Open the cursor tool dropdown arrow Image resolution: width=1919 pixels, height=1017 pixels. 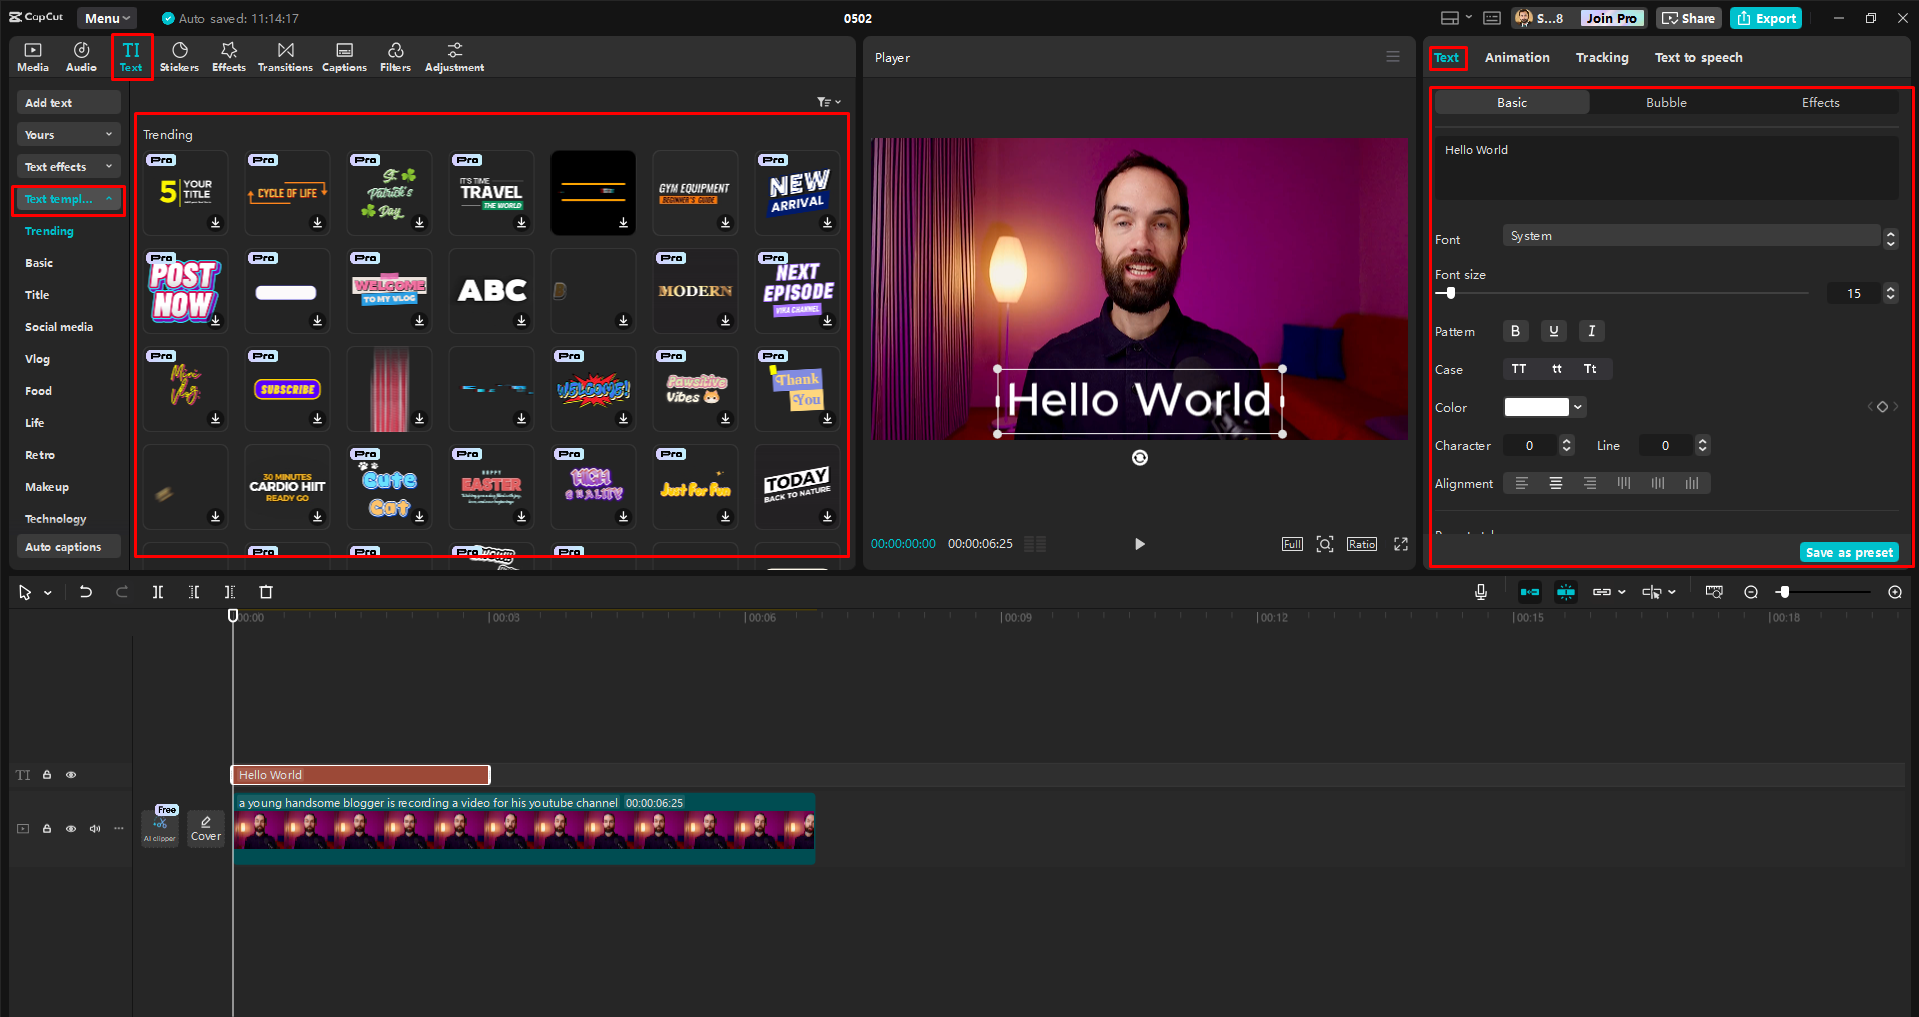pos(46,591)
